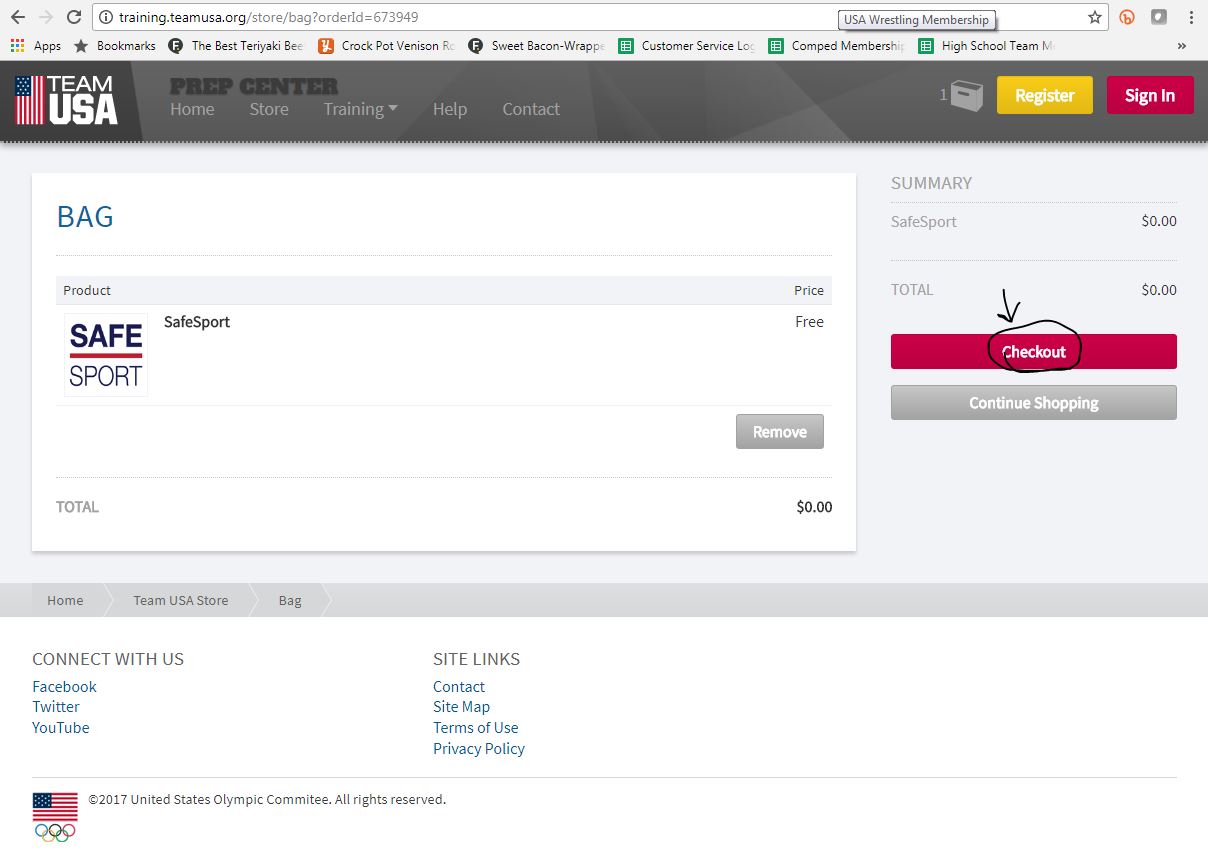Click the browser back arrow

(x=17, y=17)
